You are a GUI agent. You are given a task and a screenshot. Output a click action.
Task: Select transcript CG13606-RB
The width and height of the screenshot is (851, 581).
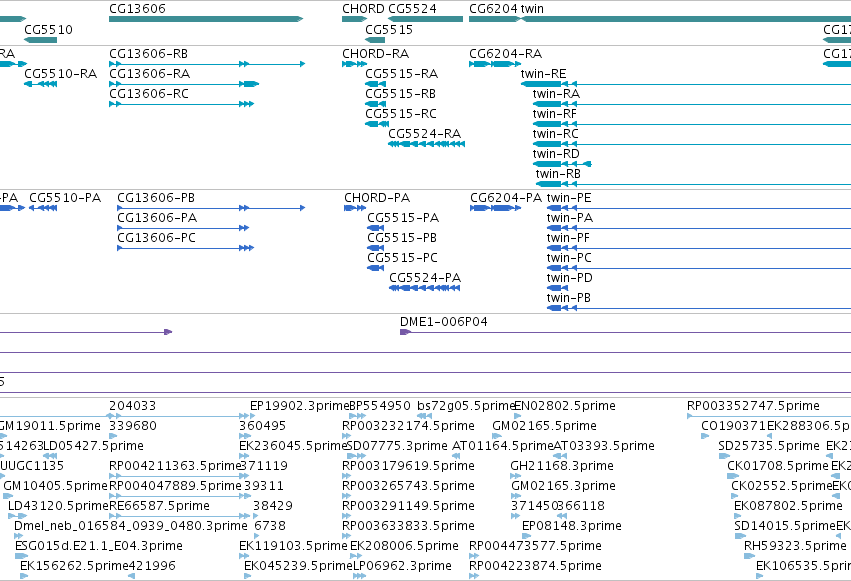(149, 54)
